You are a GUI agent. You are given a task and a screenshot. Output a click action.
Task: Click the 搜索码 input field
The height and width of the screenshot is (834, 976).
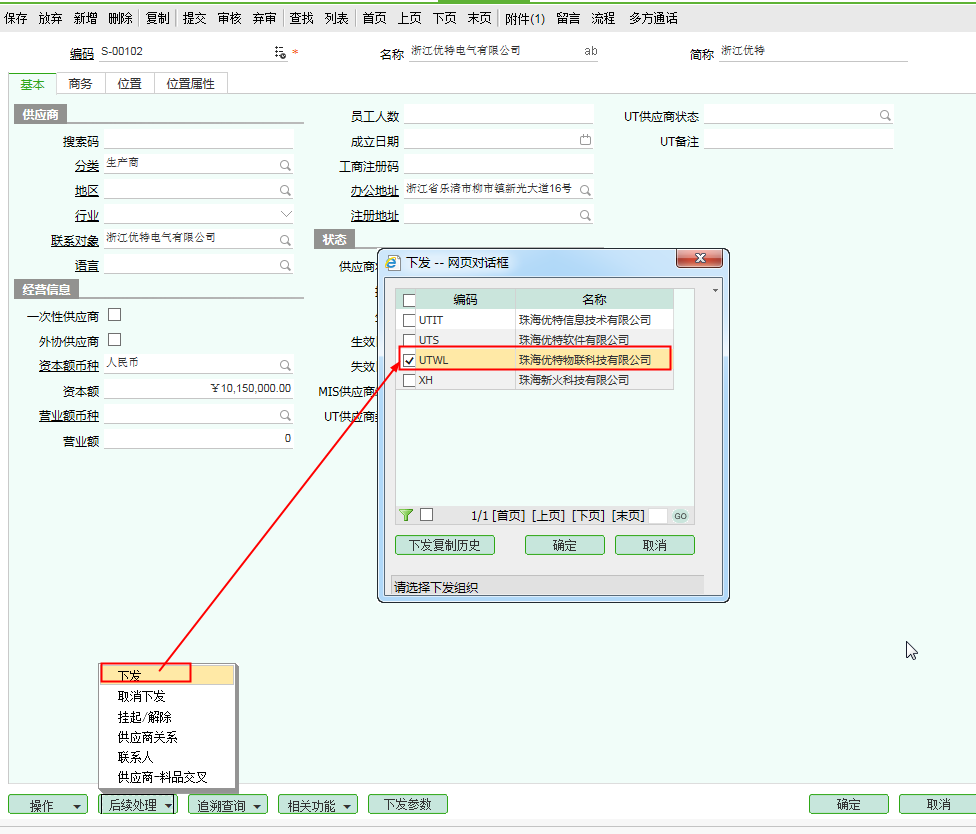(x=198, y=141)
